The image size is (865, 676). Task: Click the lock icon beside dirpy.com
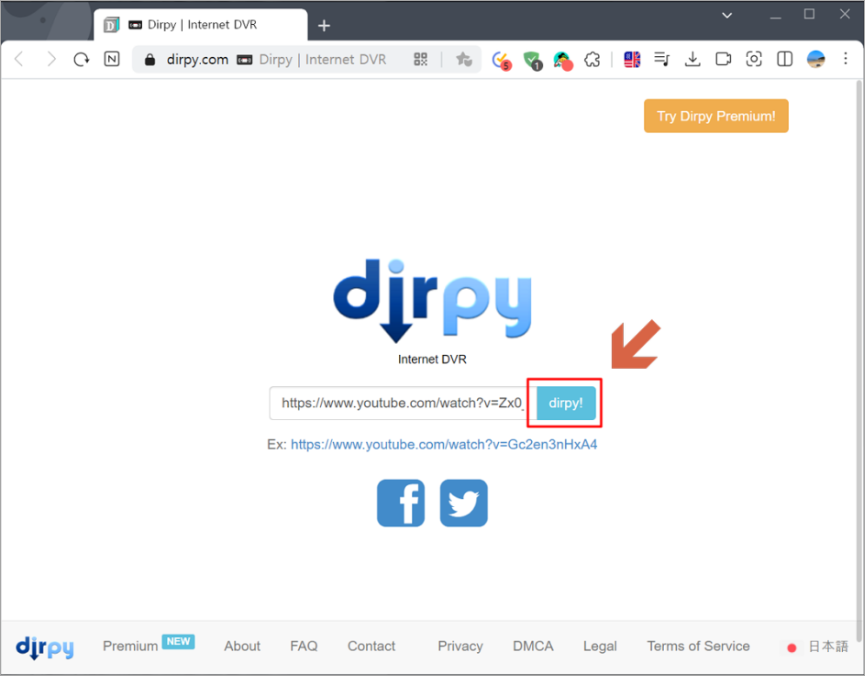pos(149,60)
